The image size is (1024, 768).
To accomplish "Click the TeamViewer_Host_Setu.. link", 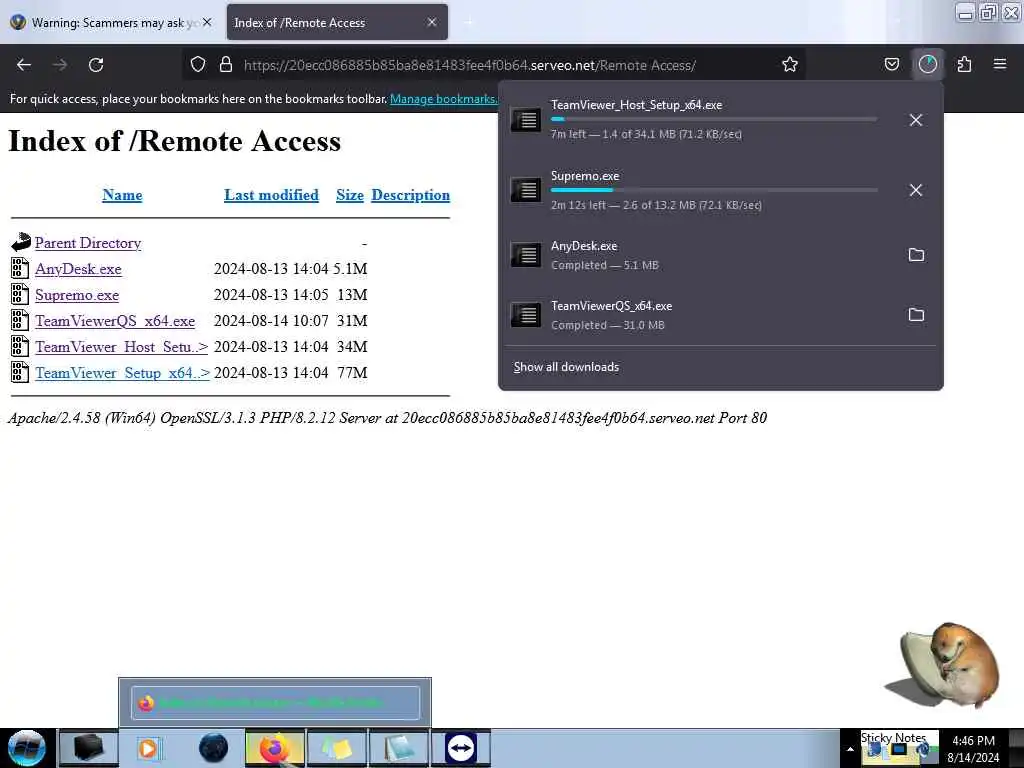I will pos(121,347).
